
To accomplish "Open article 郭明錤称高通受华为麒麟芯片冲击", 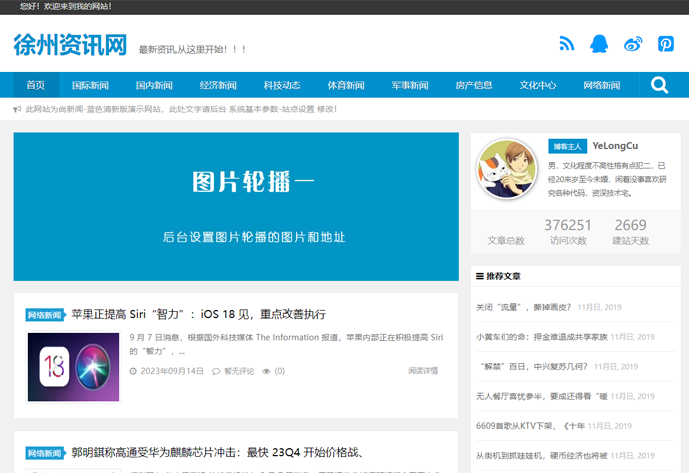I will (217, 452).
